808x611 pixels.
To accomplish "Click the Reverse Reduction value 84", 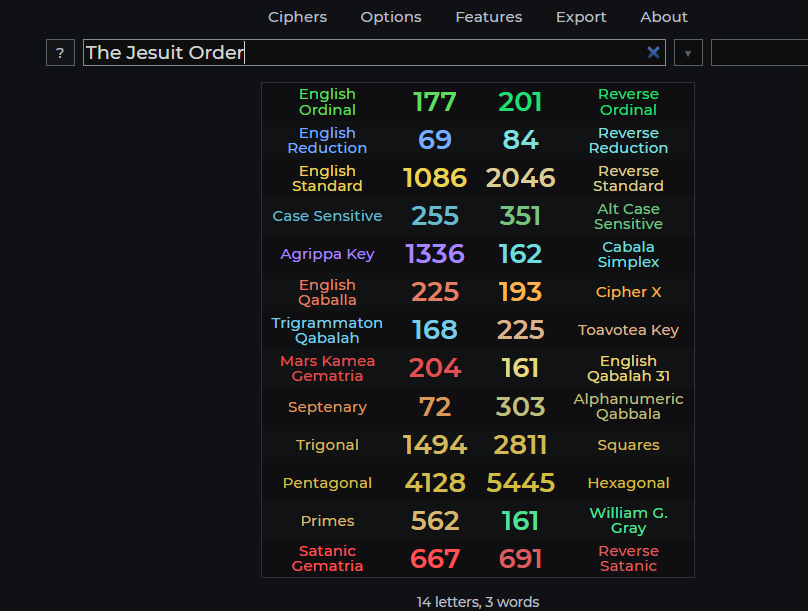I will [x=520, y=140].
